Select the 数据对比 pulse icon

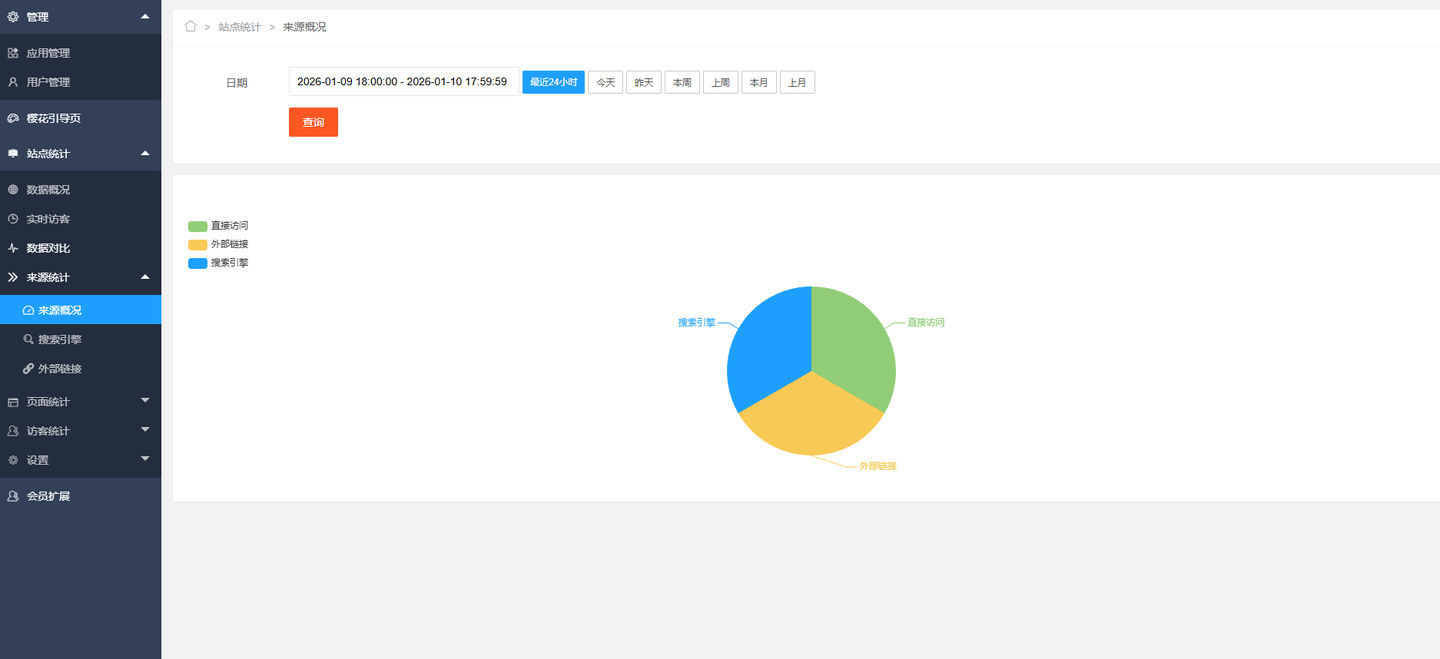click(x=13, y=248)
